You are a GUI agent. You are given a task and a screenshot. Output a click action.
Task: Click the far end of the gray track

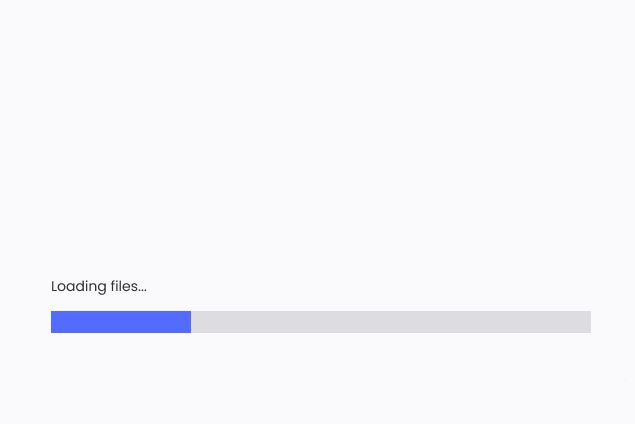(x=590, y=322)
